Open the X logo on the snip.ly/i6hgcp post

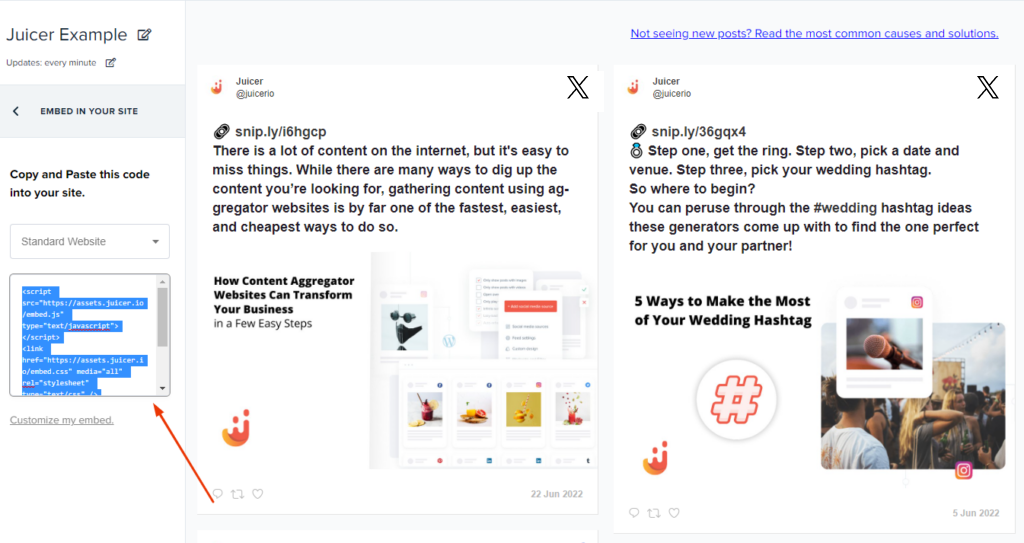tap(577, 87)
